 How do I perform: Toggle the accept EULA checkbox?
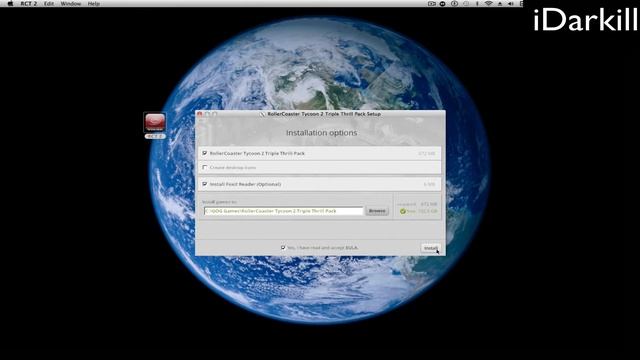tap(283, 247)
